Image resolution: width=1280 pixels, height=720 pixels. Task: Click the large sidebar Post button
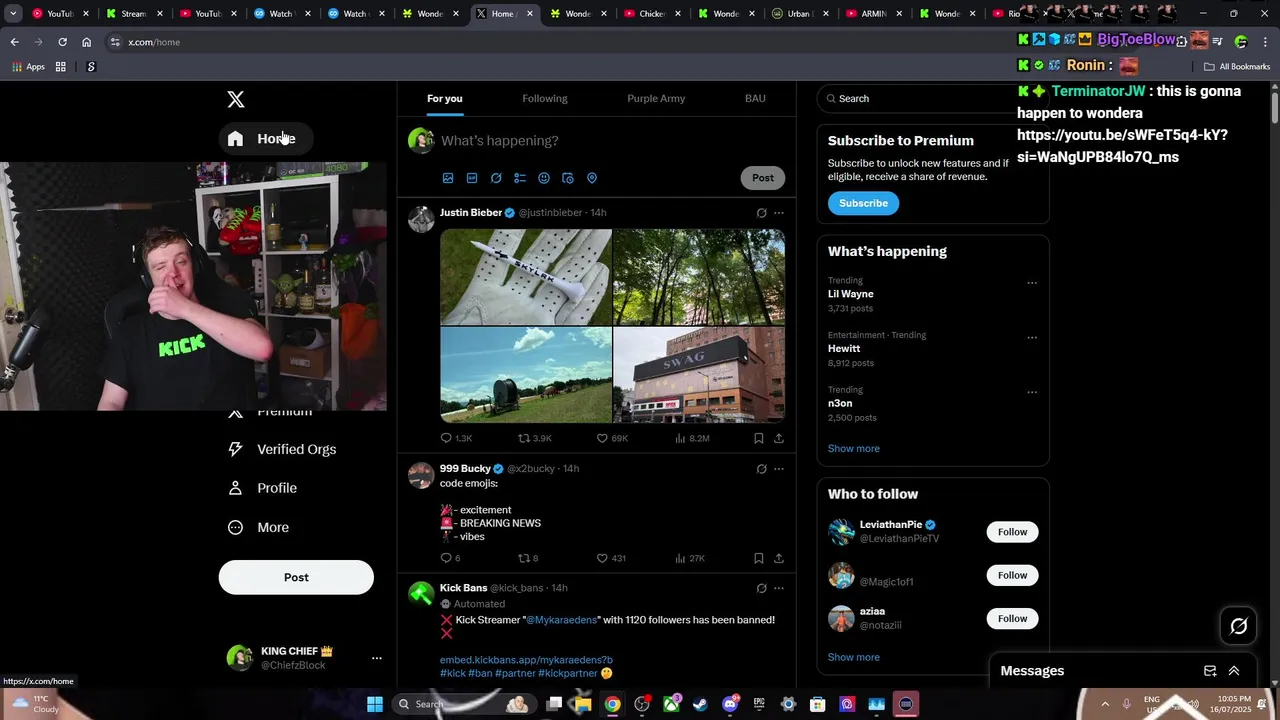pos(296,577)
